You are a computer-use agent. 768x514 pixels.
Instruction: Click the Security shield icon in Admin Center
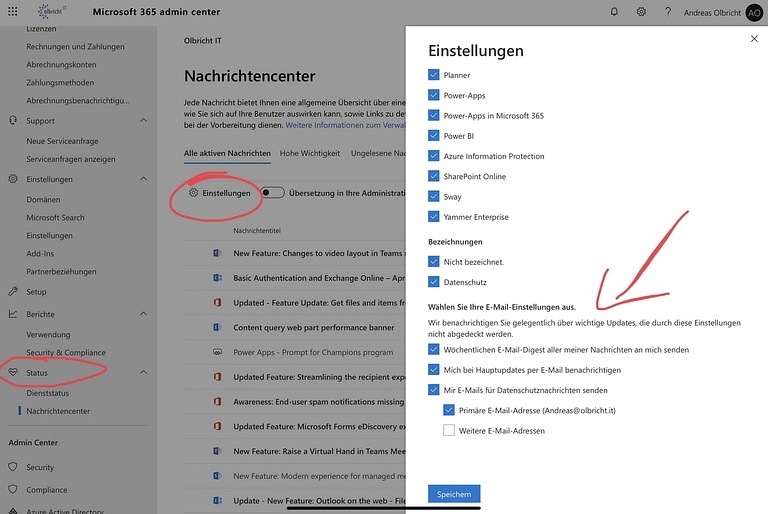pyautogui.click(x=13, y=467)
